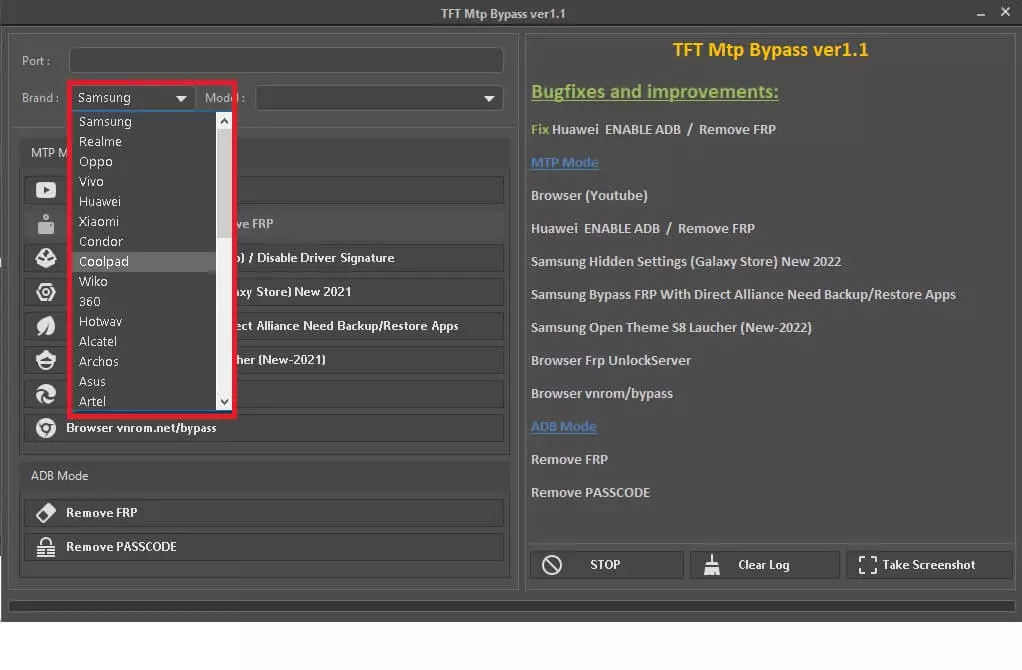
Task: Click the eraser icon next to Remove FRP
Action: click(46, 513)
